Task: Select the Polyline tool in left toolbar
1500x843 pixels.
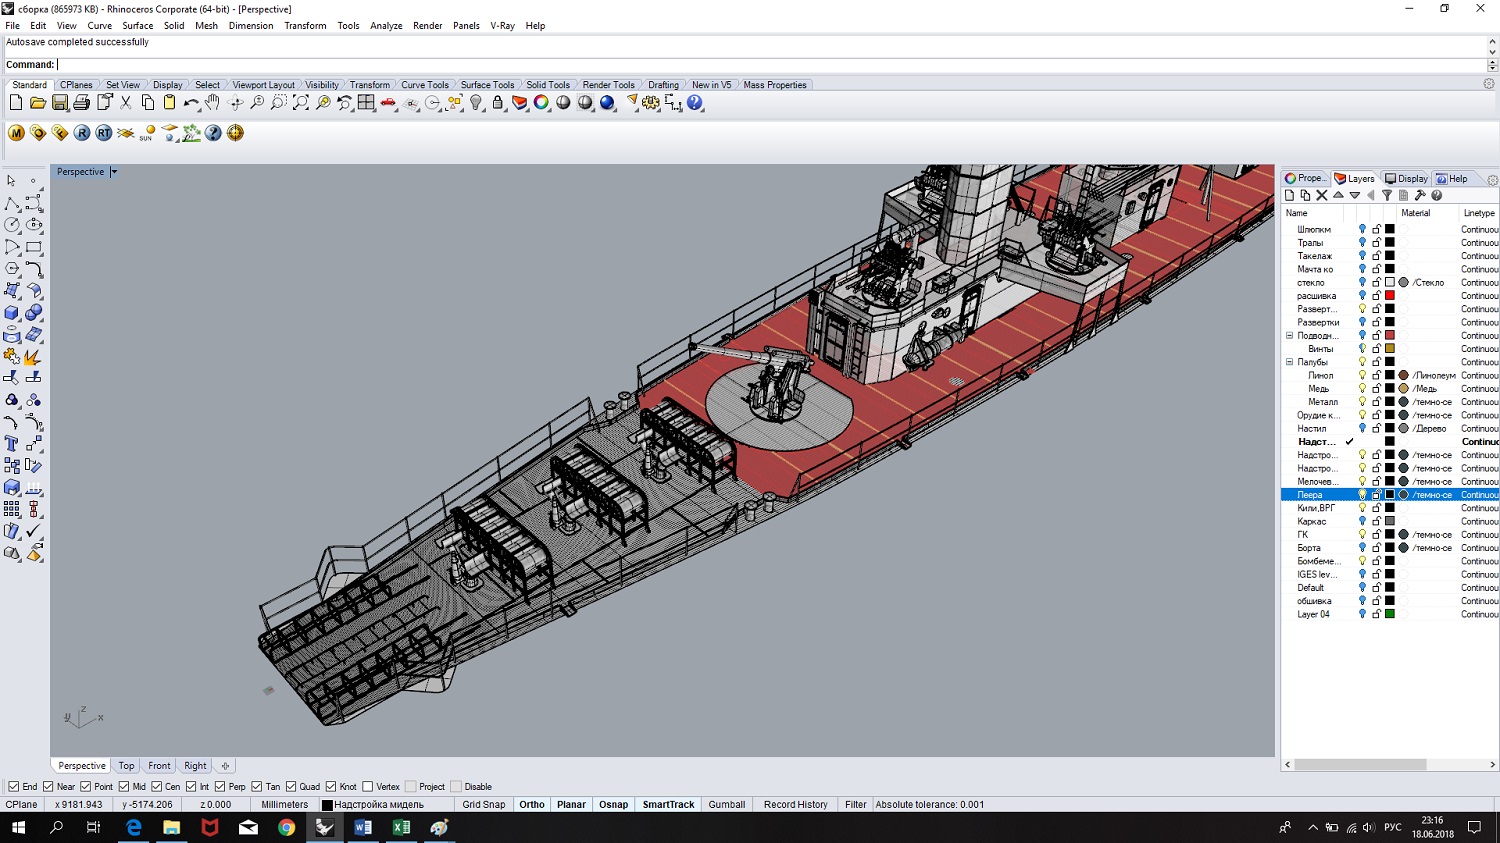Action: coord(12,203)
